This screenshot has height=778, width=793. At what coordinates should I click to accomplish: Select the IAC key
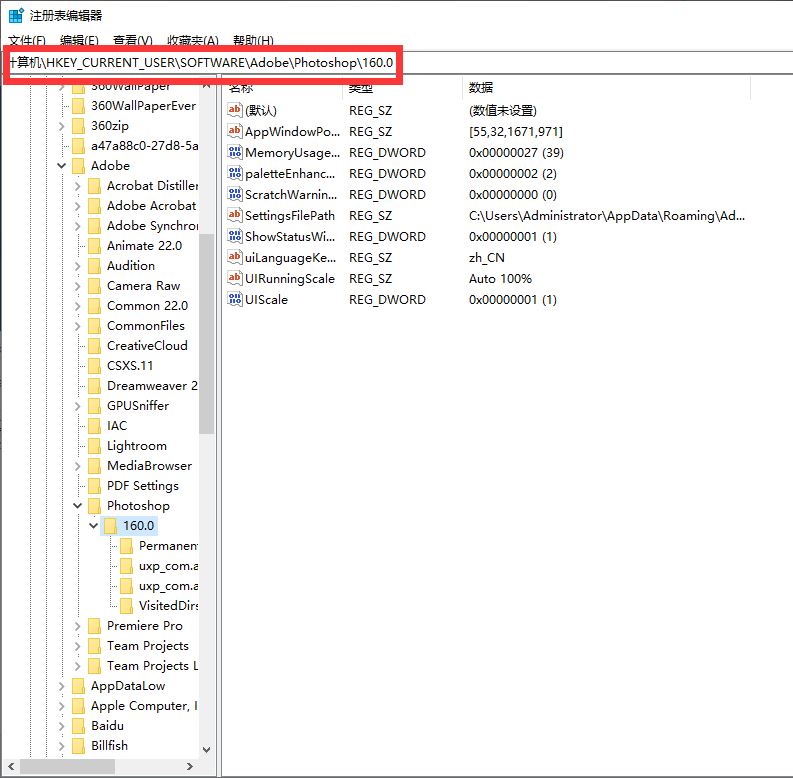[x=117, y=426]
